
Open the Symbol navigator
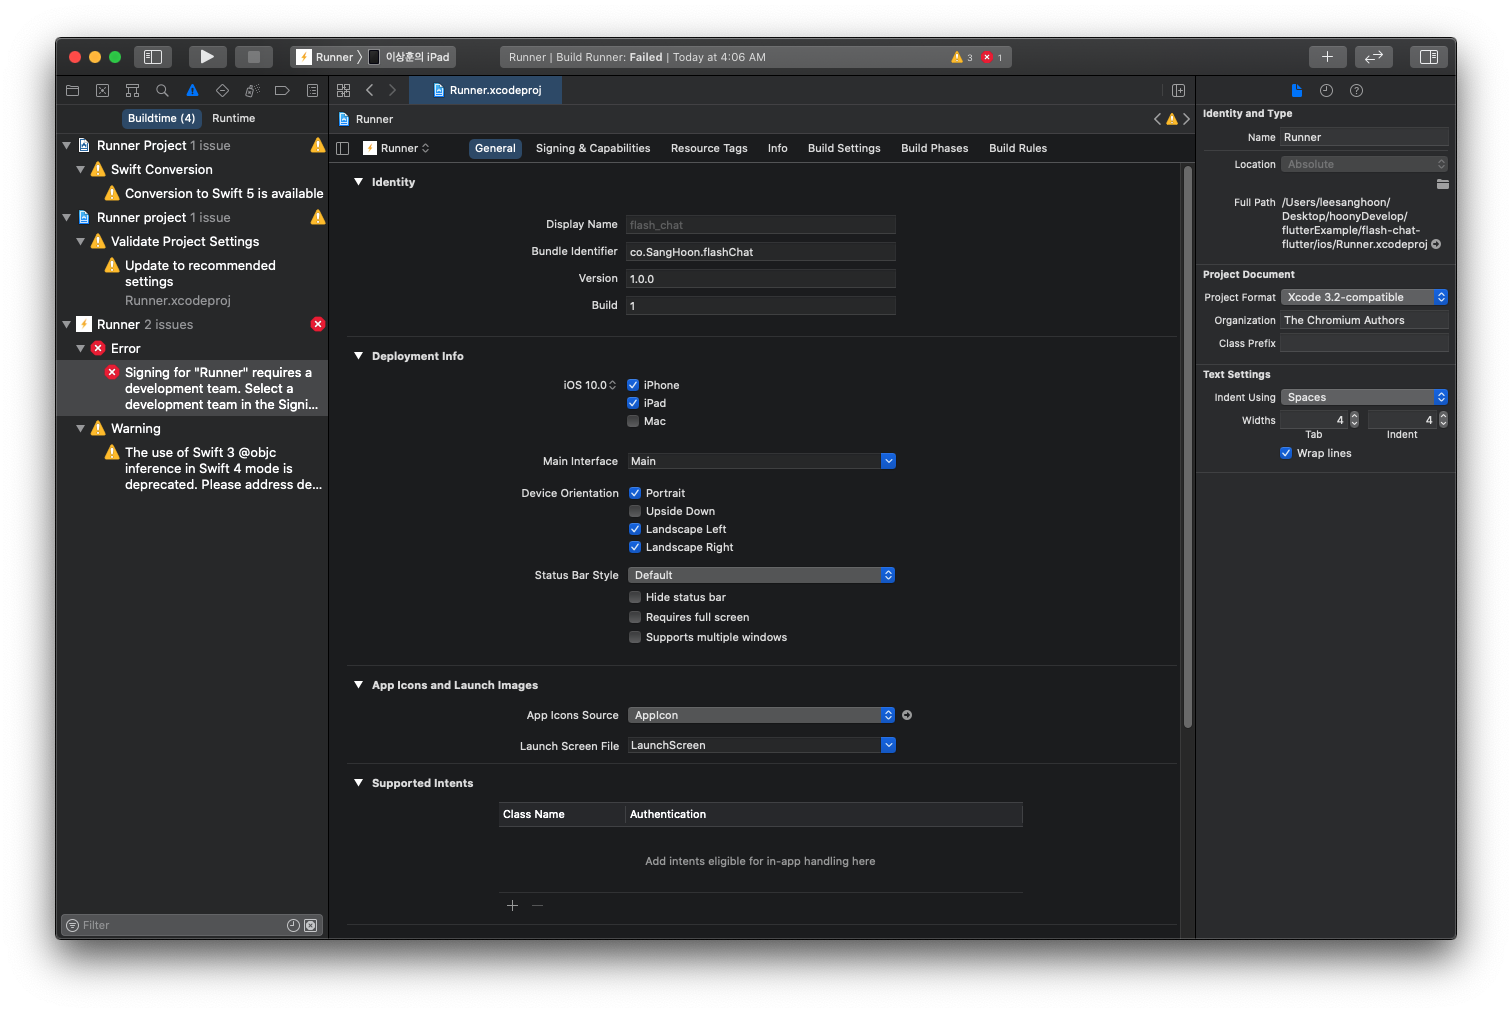point(132,90)
